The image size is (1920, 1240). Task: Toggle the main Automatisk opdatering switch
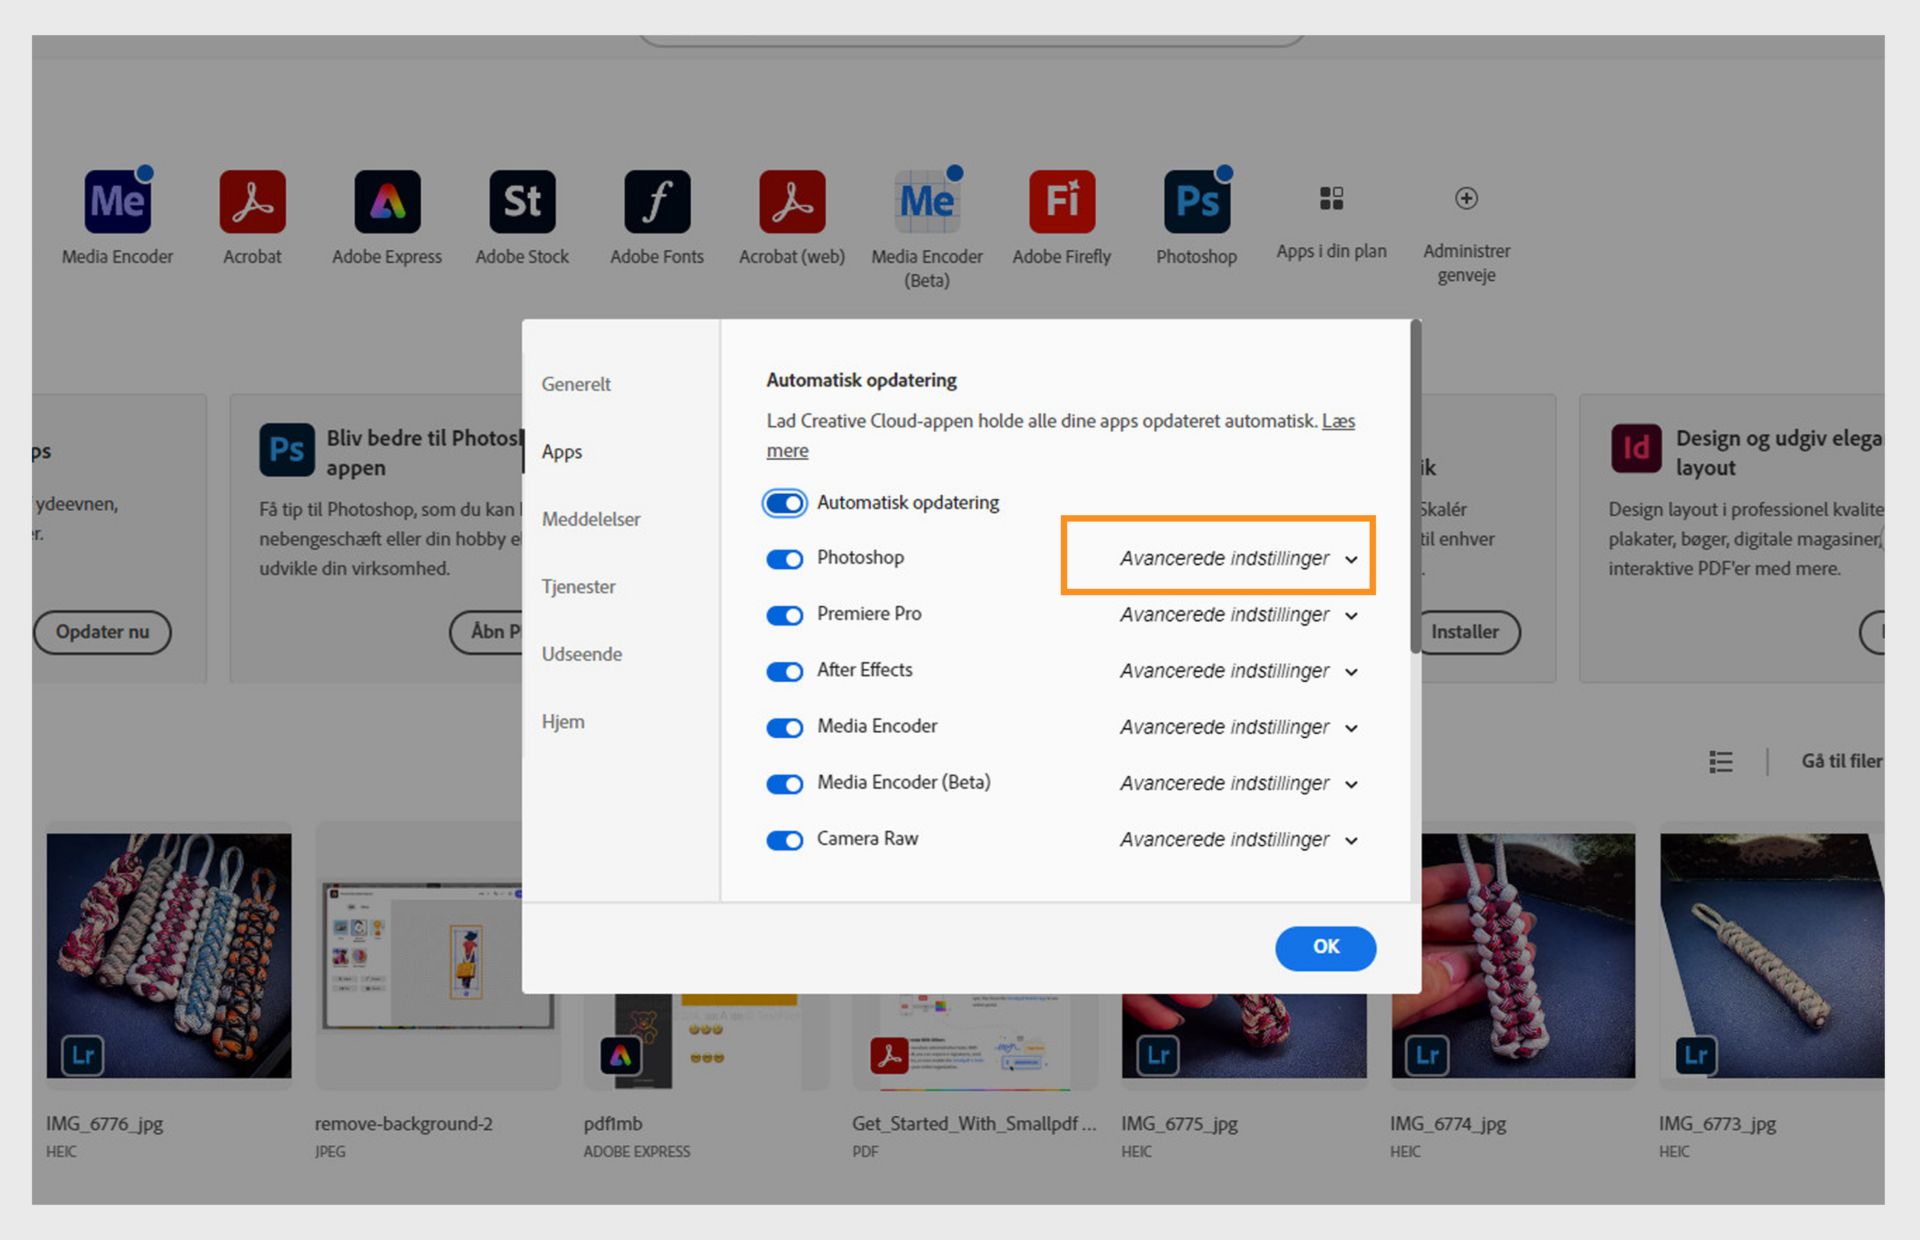785,503
